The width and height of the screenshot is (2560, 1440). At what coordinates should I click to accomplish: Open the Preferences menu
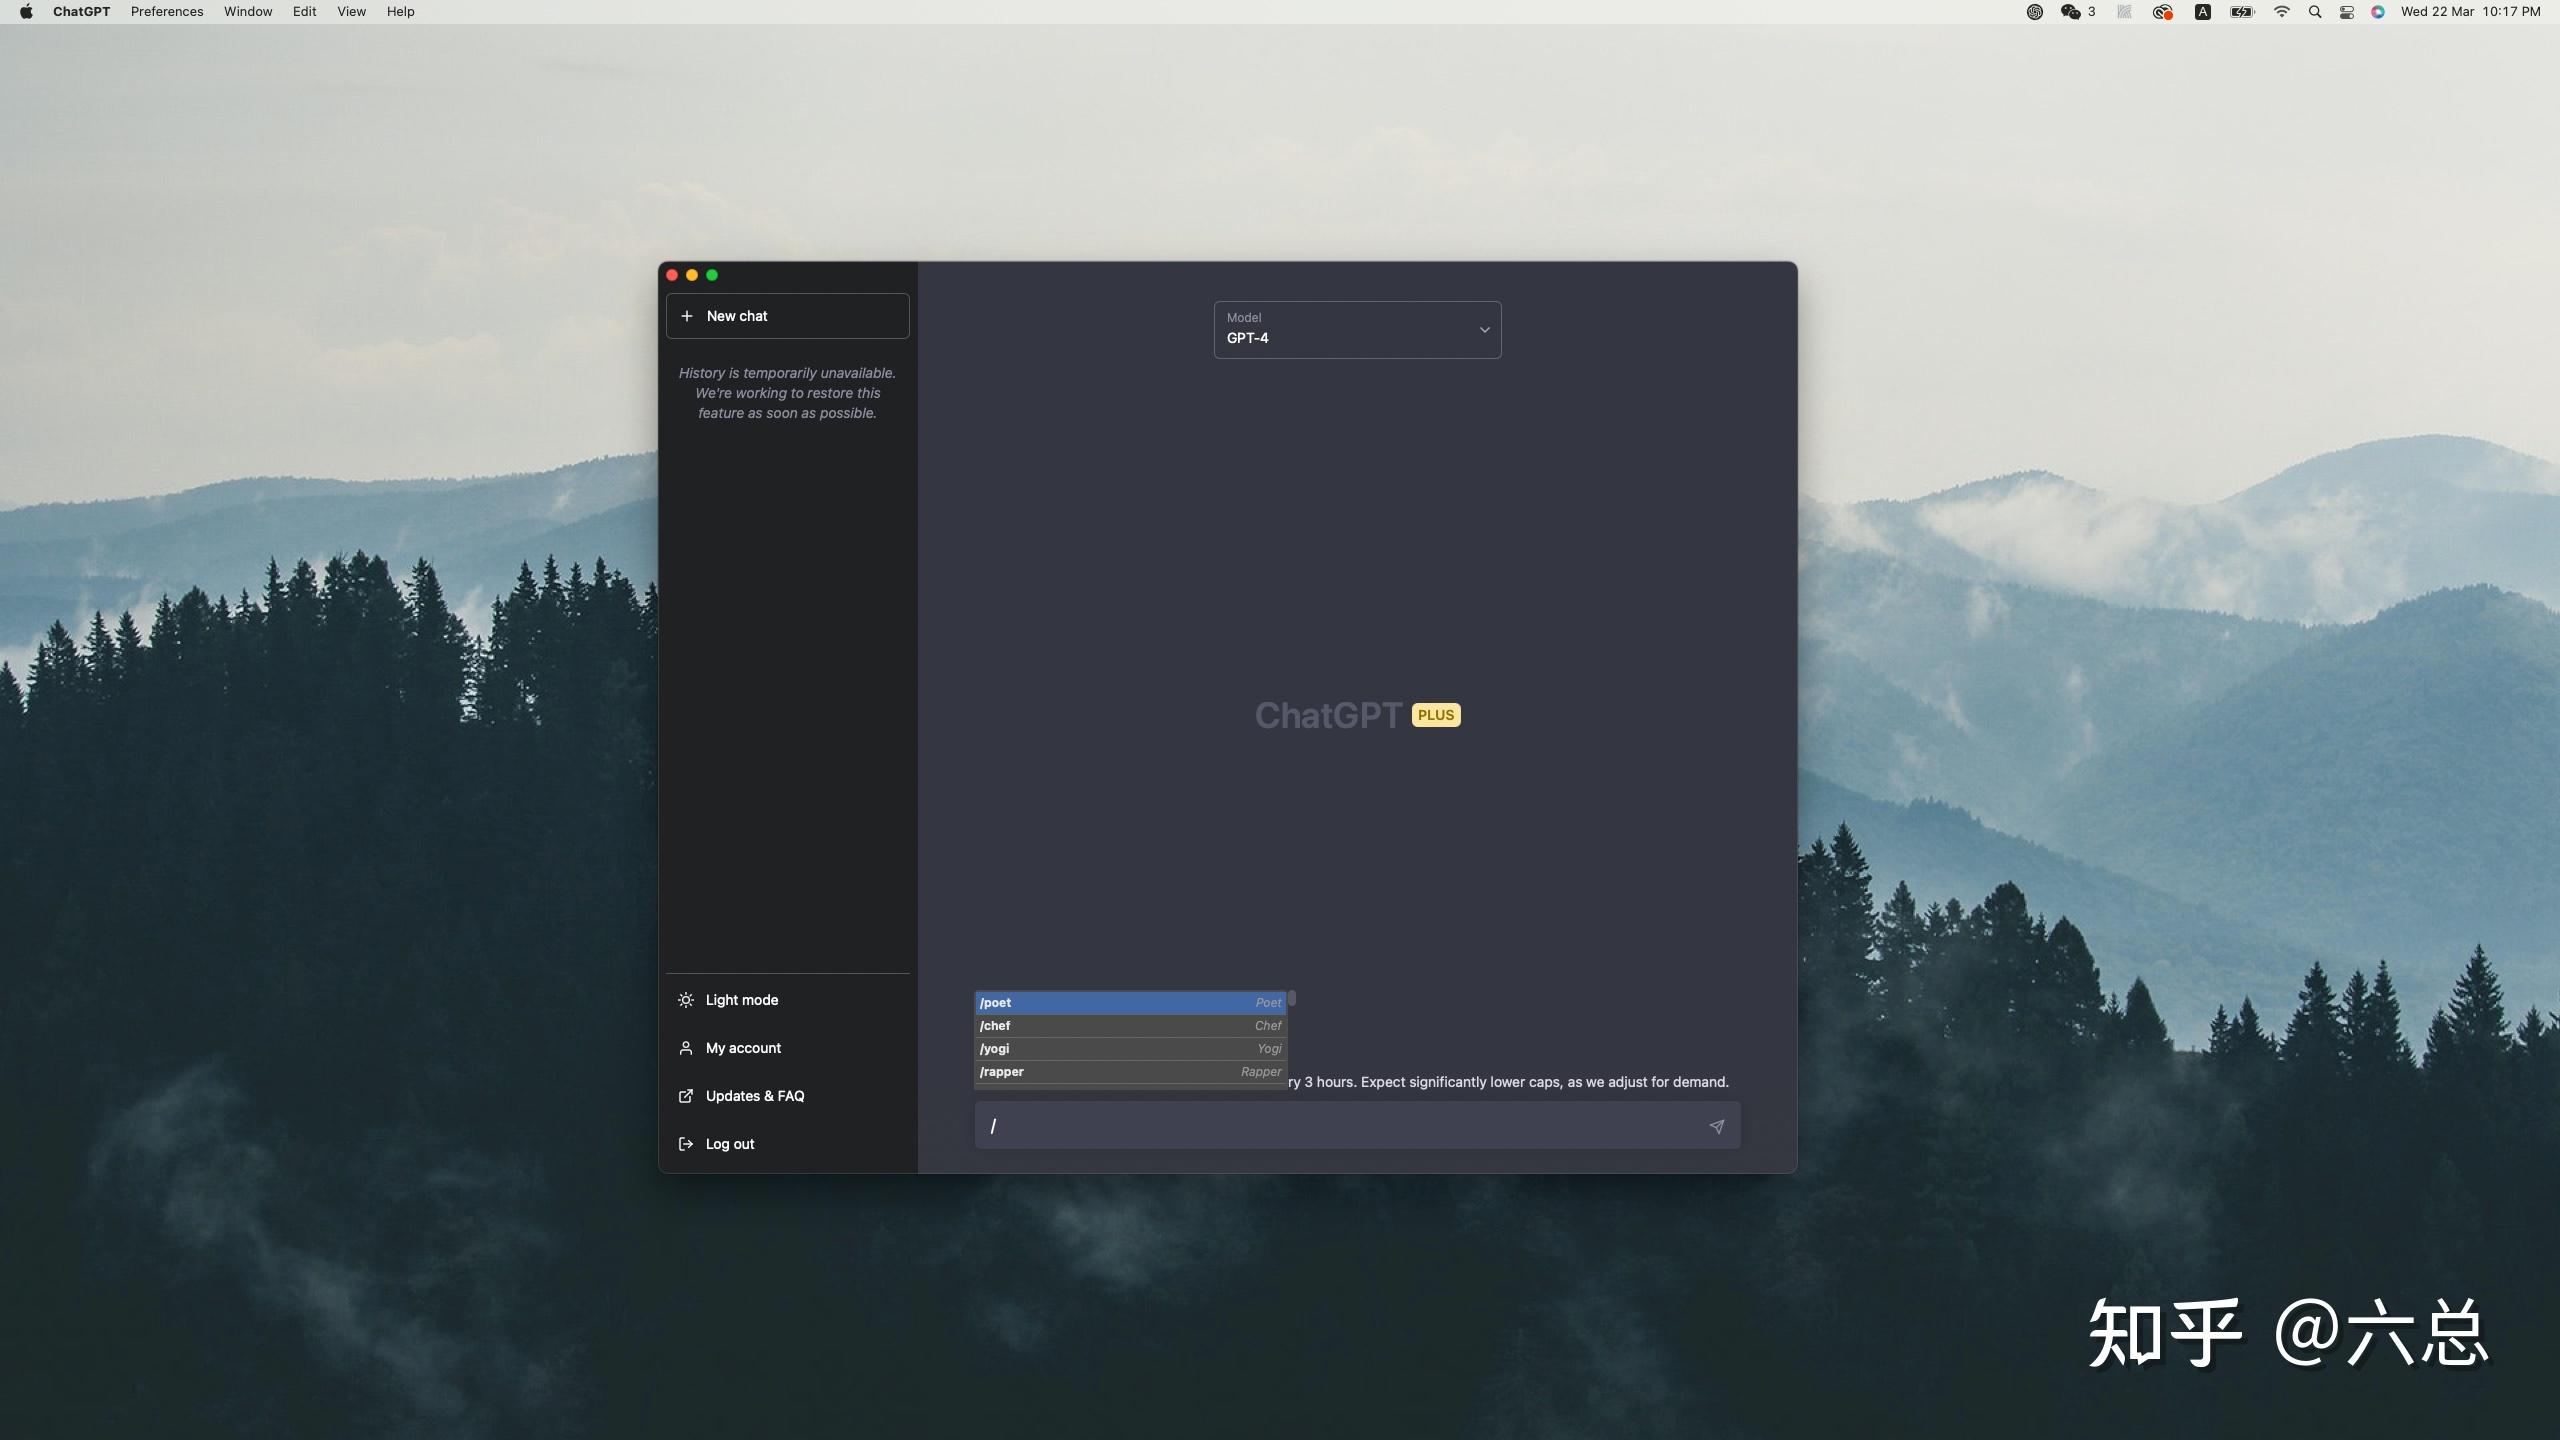(x=167, y=12)
